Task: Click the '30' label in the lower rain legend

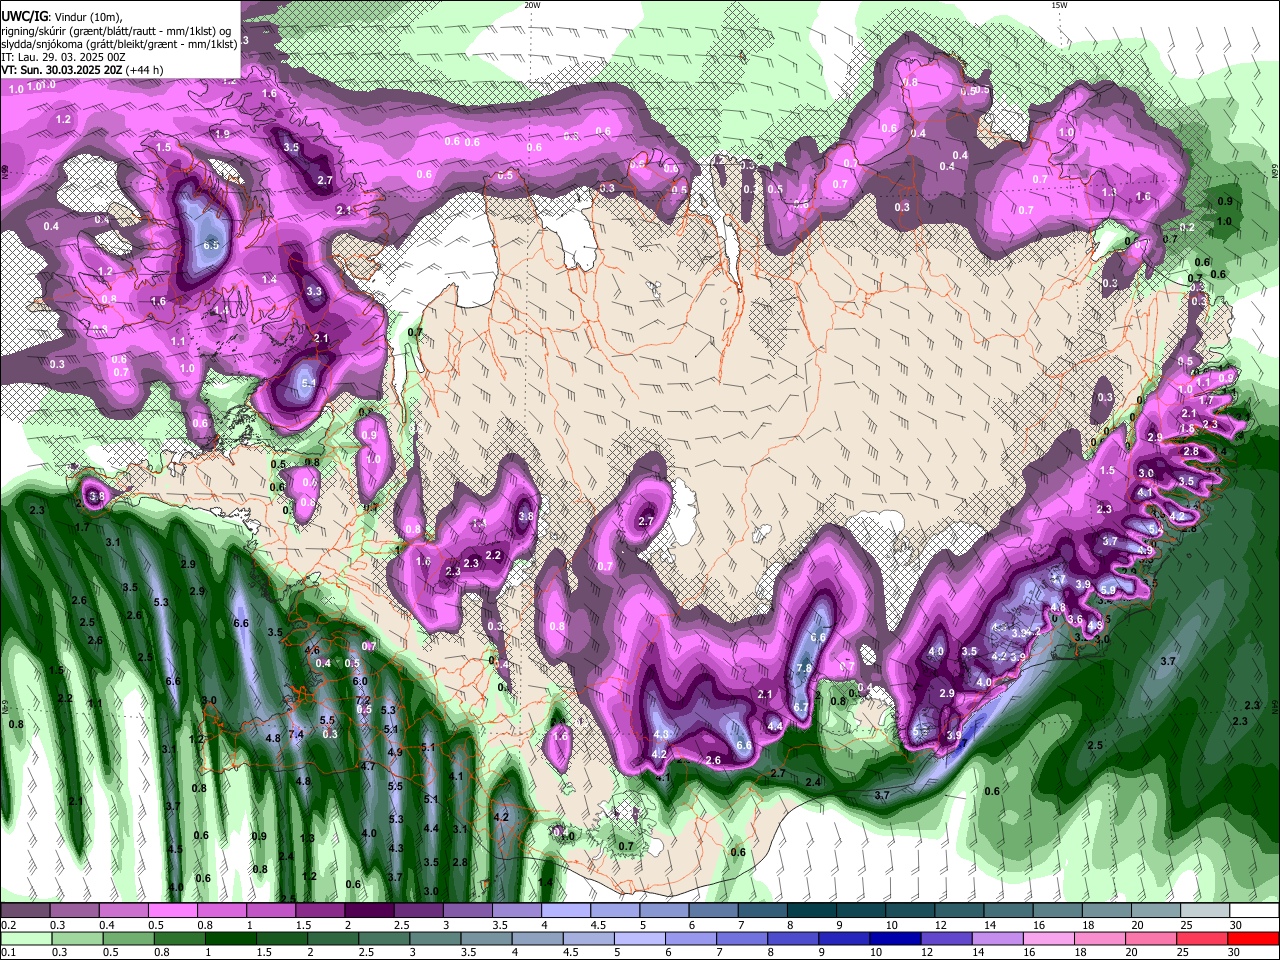Action: point(1236,954)
